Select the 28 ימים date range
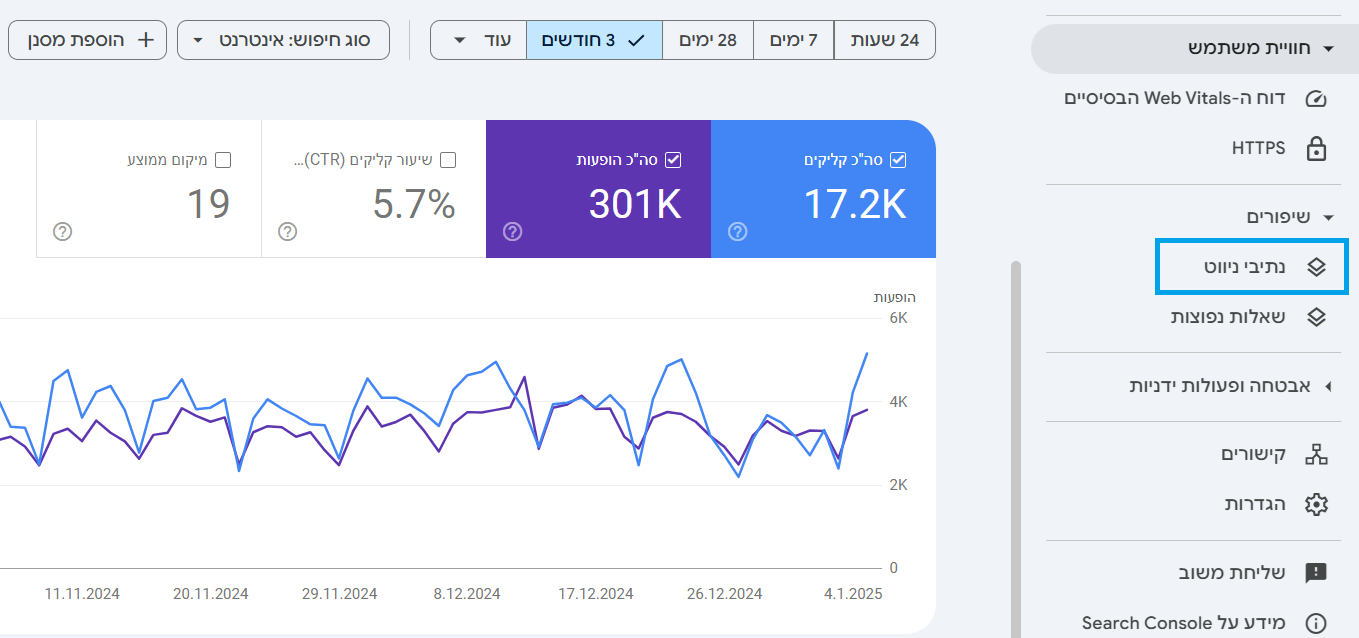Viewport: 1359px width, 638px height. [x=707, y=40]
